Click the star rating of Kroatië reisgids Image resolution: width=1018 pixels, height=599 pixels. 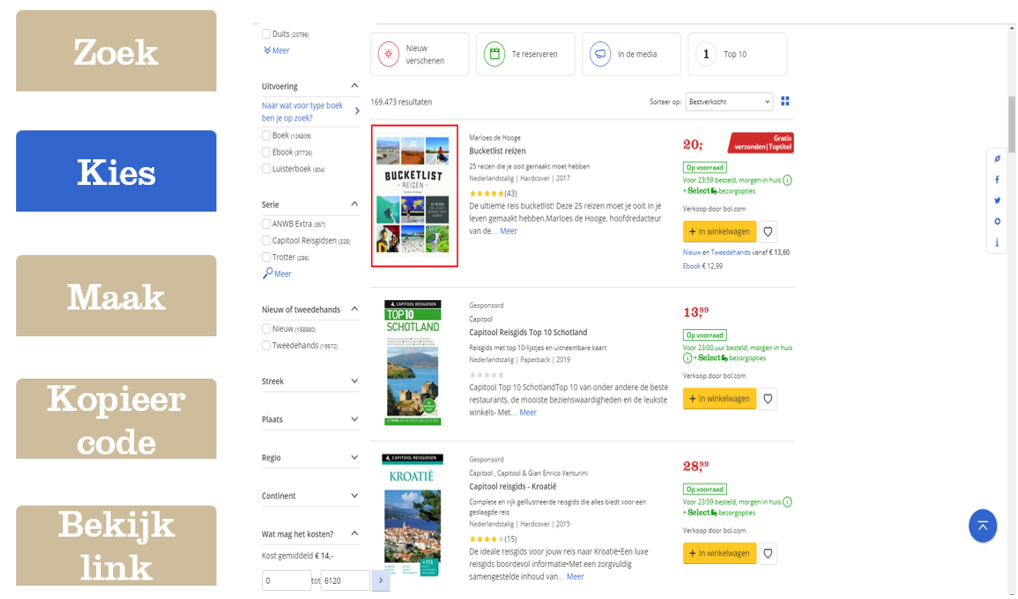click(x=486, y=539)
